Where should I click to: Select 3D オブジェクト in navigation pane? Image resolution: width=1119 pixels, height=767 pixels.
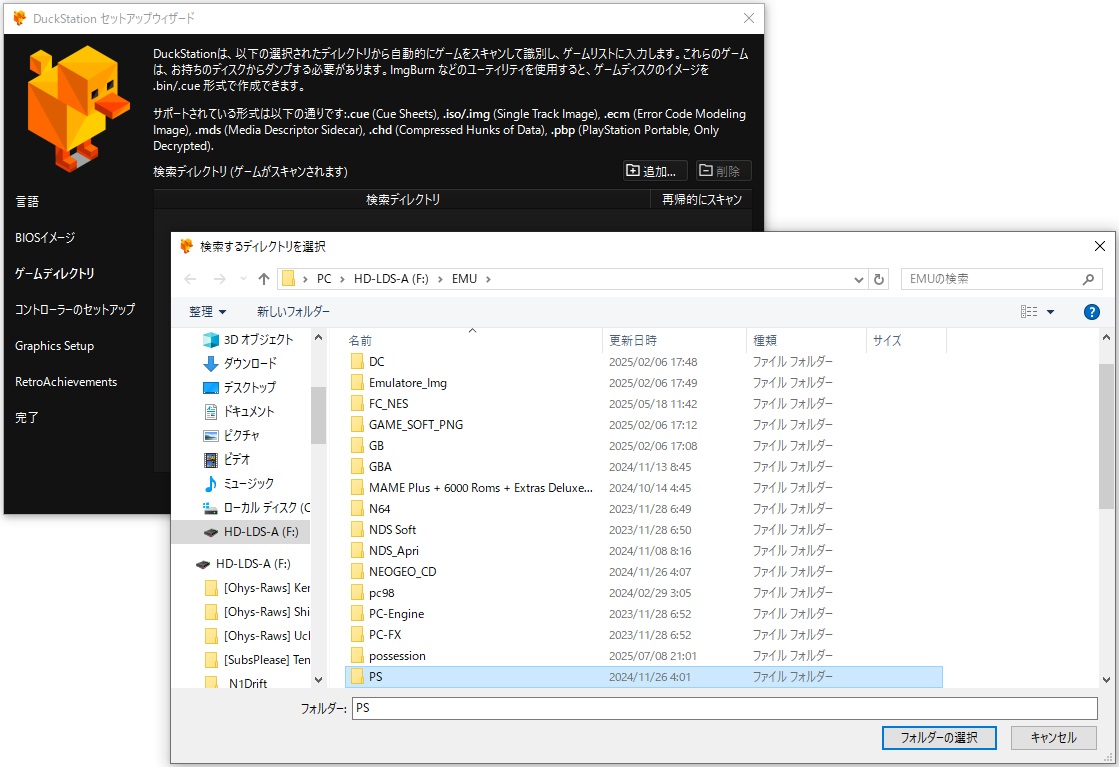[248, 340]
